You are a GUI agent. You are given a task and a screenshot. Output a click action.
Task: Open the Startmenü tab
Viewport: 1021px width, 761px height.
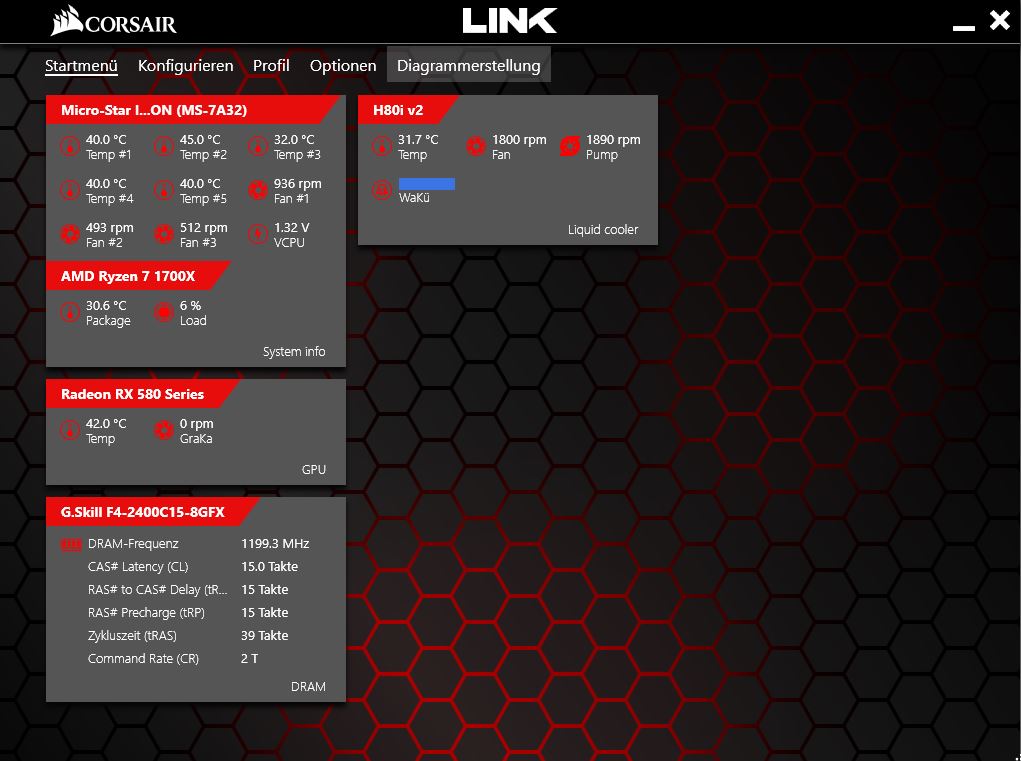[x=81, y=66]
